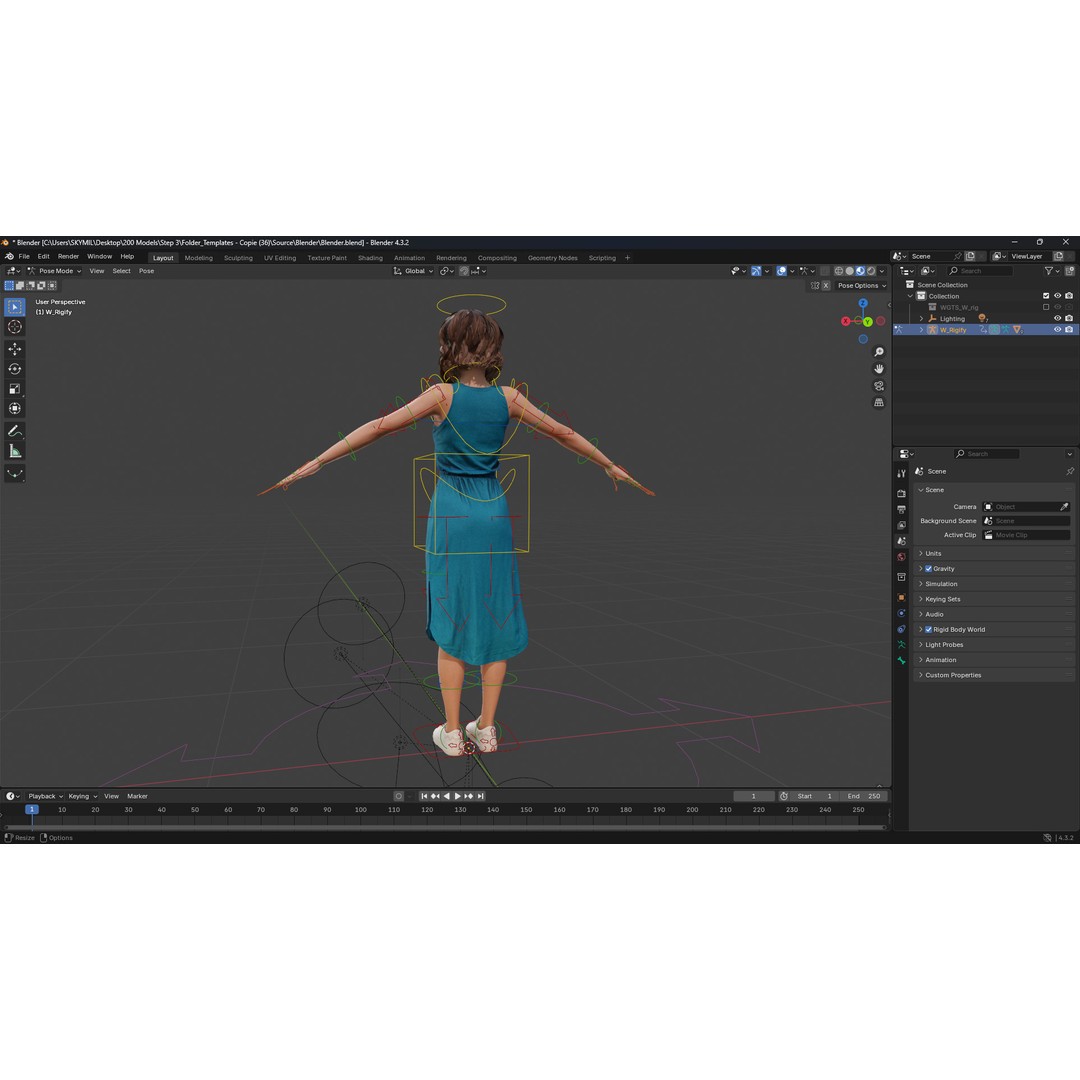Disable Lighting in renders camera icon
The image size is (1080, 1080).
click(1069, 318)
